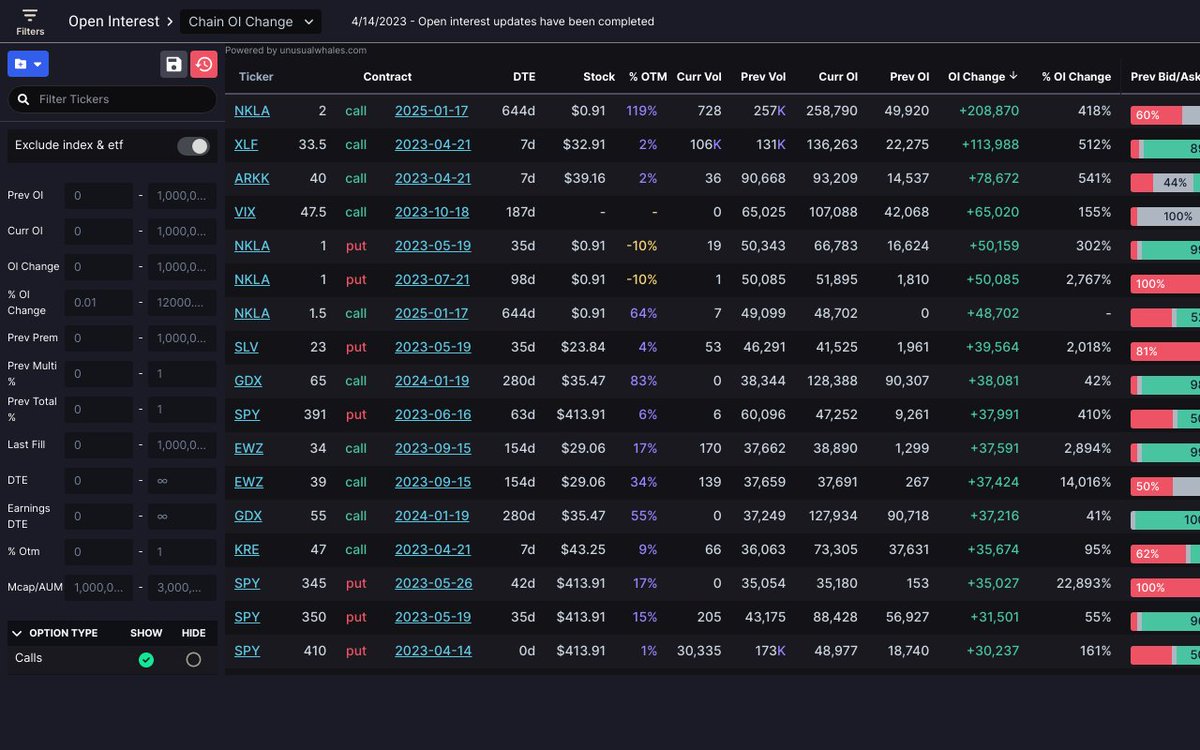Open the VIX ticker link
The width and height of the screenshot is (1200, 750).
coord(245,212)
